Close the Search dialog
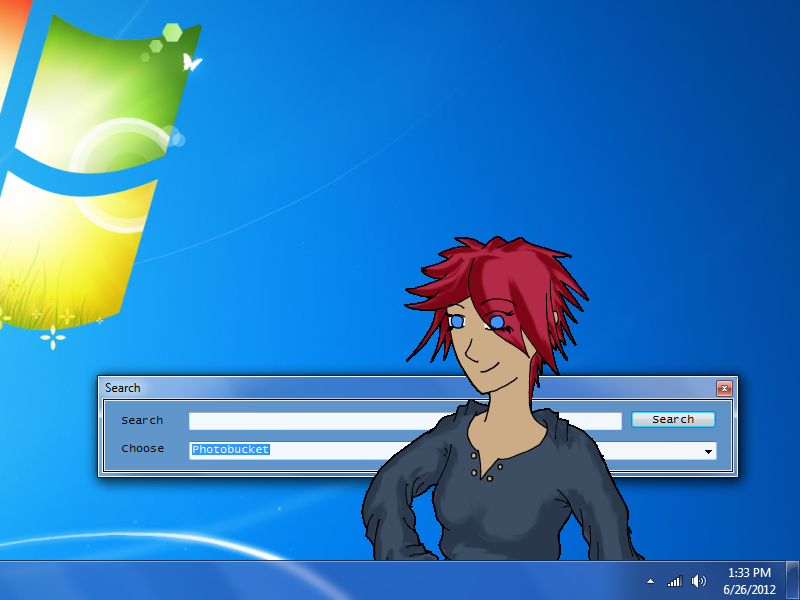 coord(724,388)
